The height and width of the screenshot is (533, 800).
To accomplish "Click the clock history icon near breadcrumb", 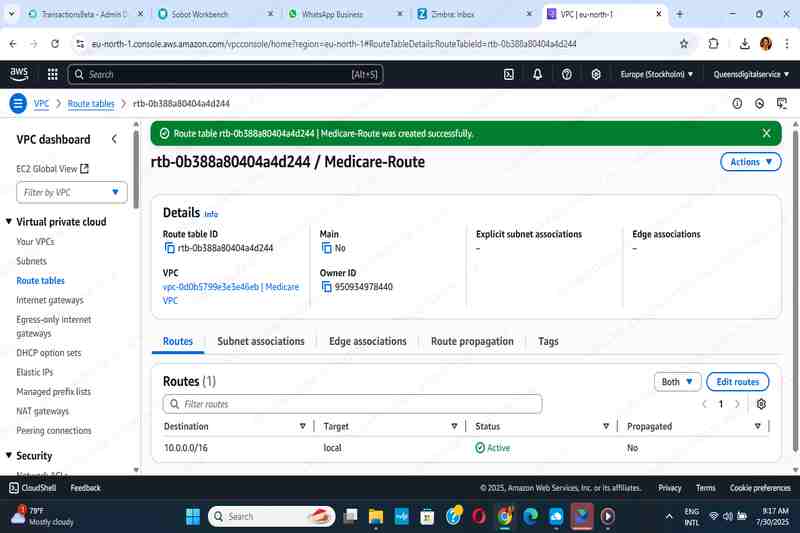I will [x=759, y=104].
